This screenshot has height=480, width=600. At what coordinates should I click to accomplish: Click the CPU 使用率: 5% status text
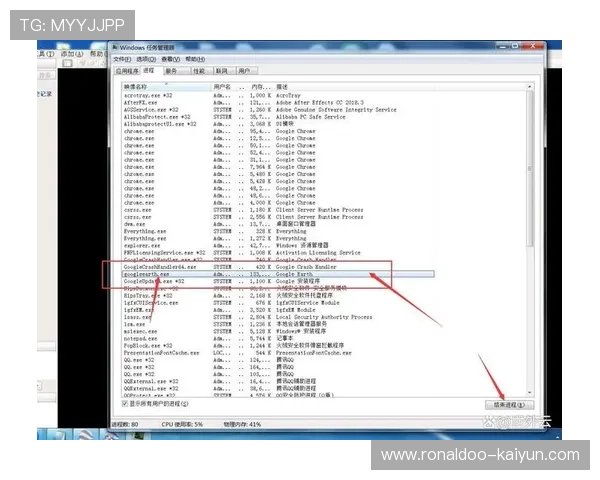(182, 424)
